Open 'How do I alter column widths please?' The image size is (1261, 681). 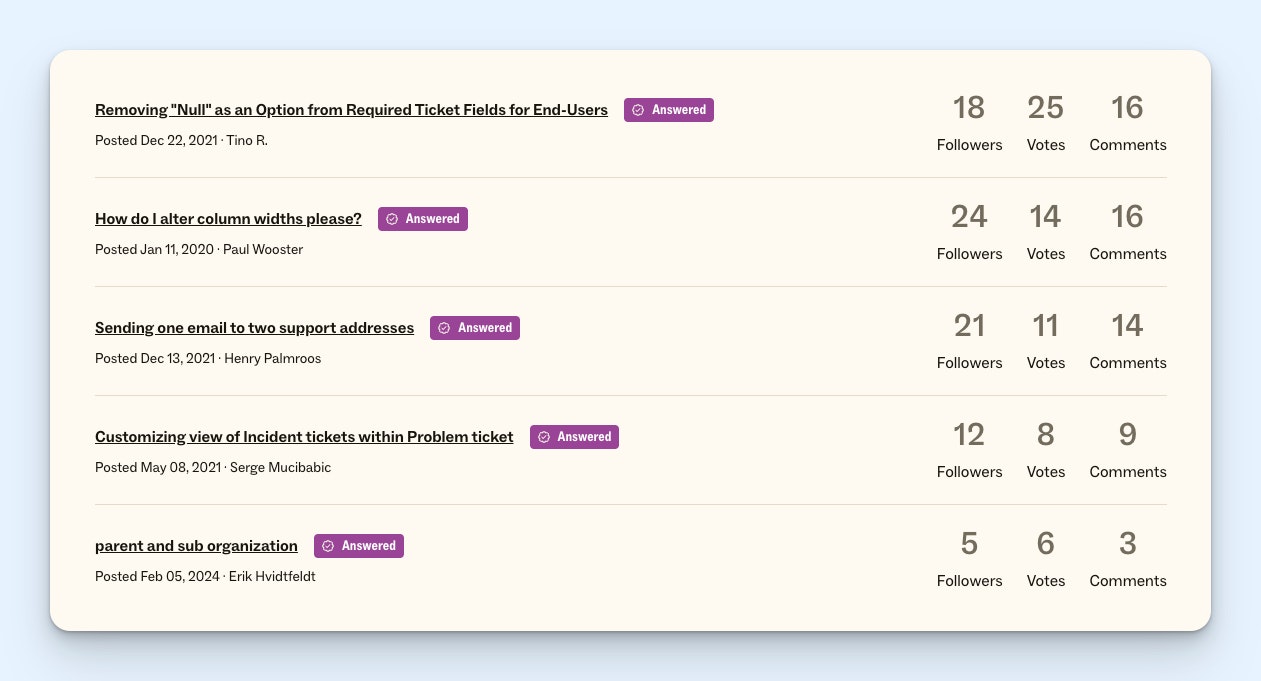[228, 218]
